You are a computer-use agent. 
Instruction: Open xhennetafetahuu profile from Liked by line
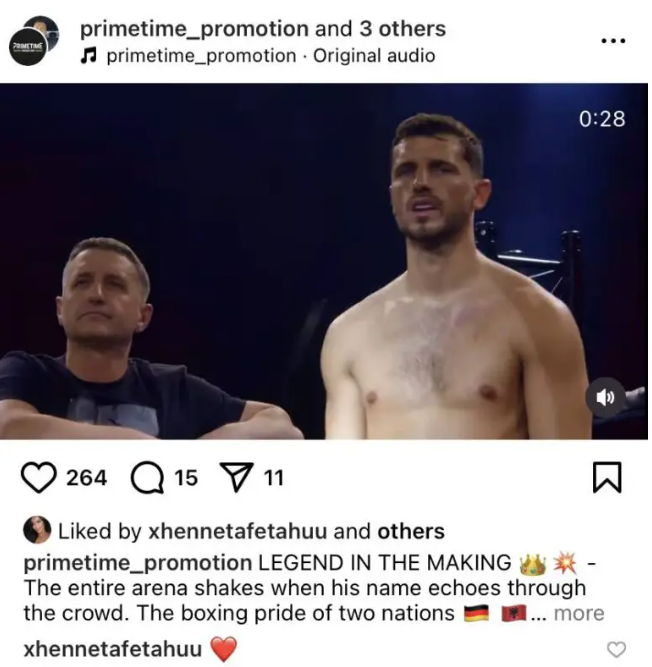[x=238, y=531]
